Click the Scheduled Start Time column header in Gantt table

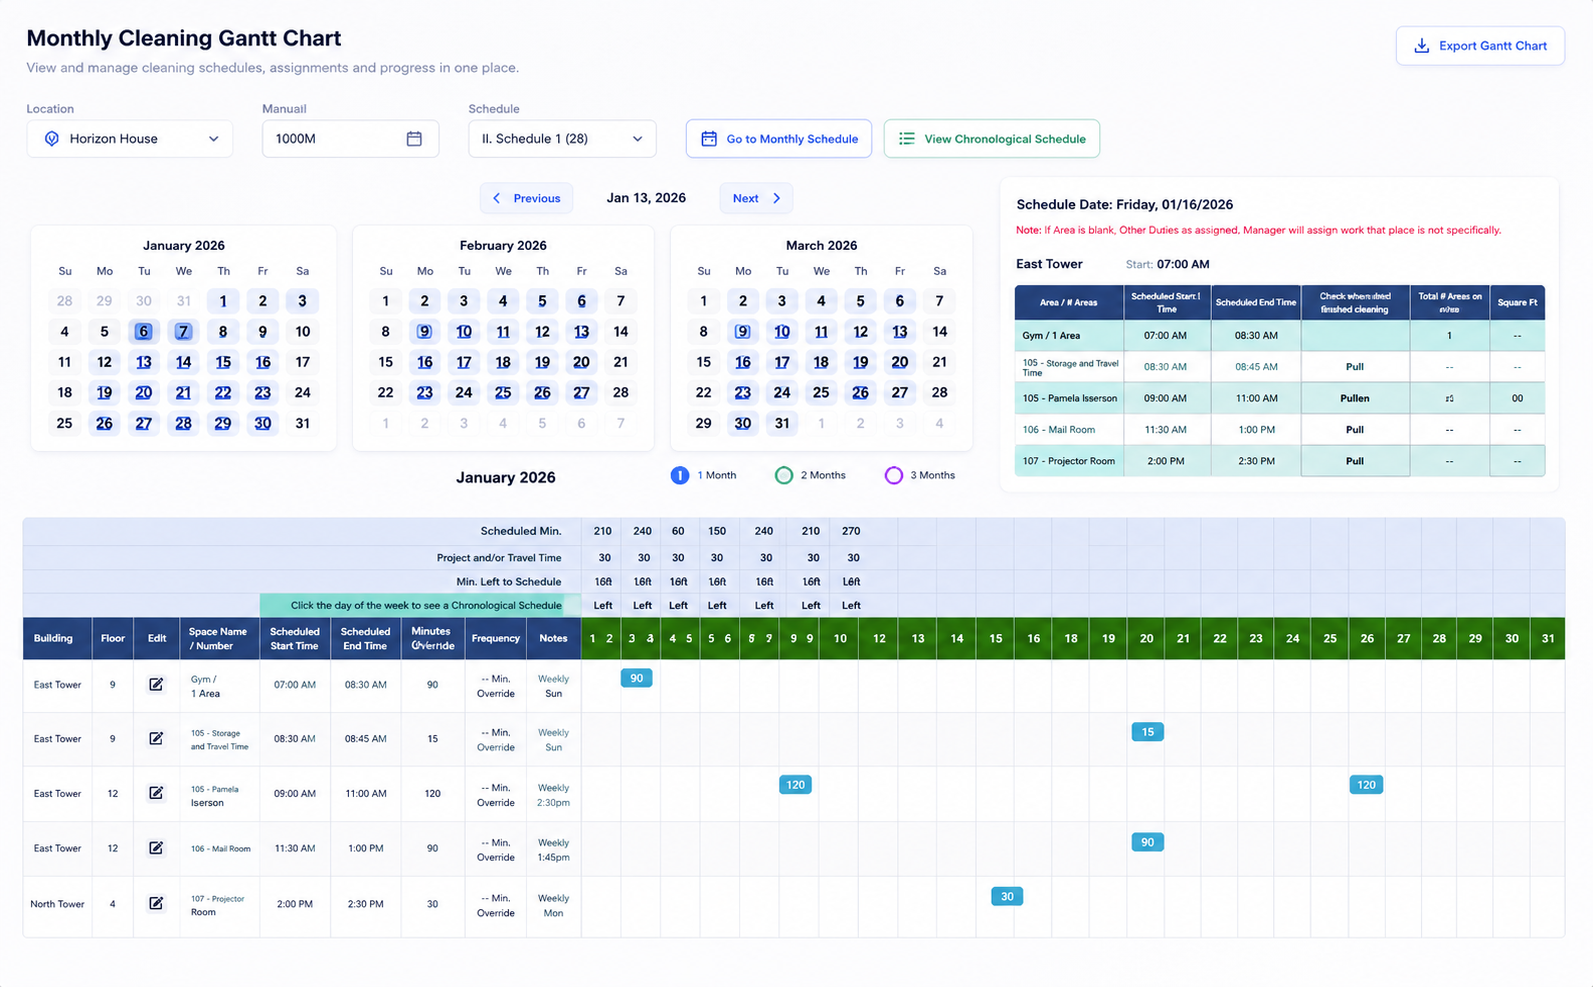pyautogui.click(x=295, y=638)
